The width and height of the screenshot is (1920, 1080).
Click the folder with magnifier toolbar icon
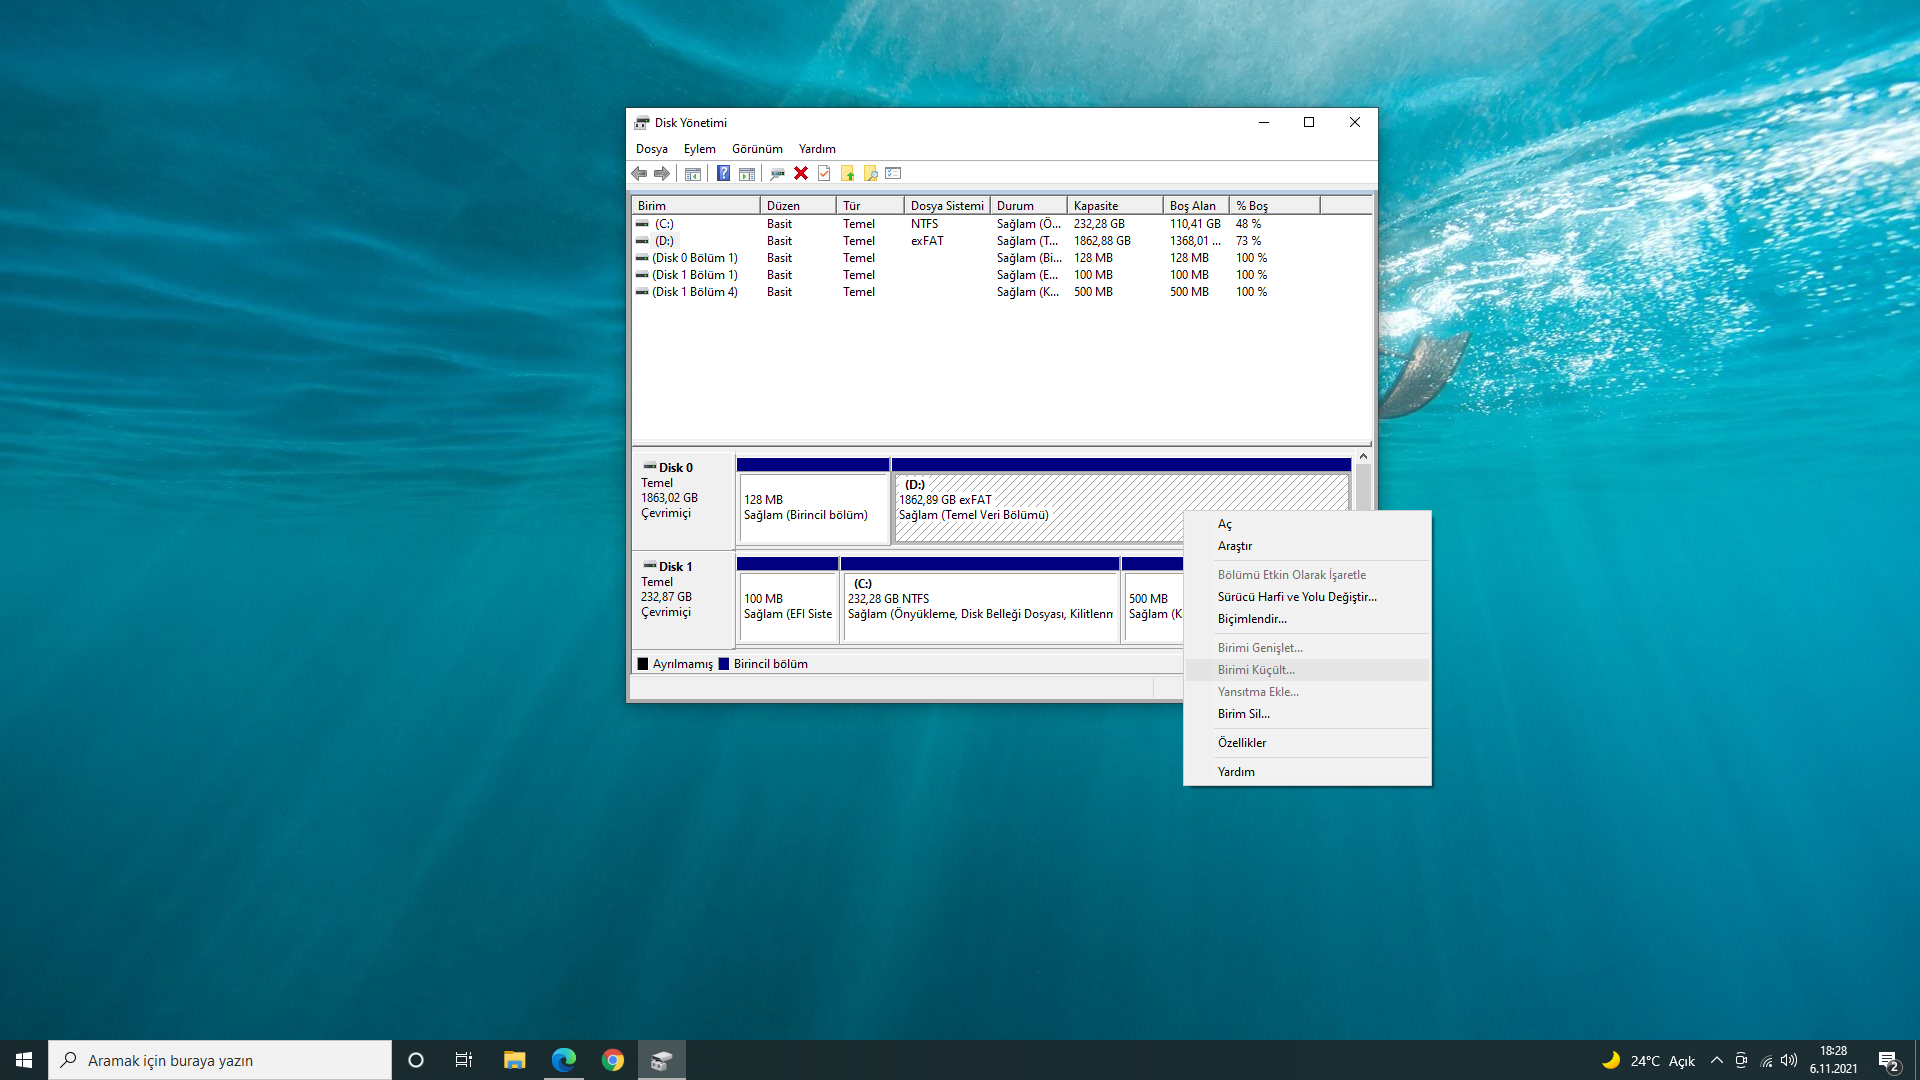pos(870,173)
